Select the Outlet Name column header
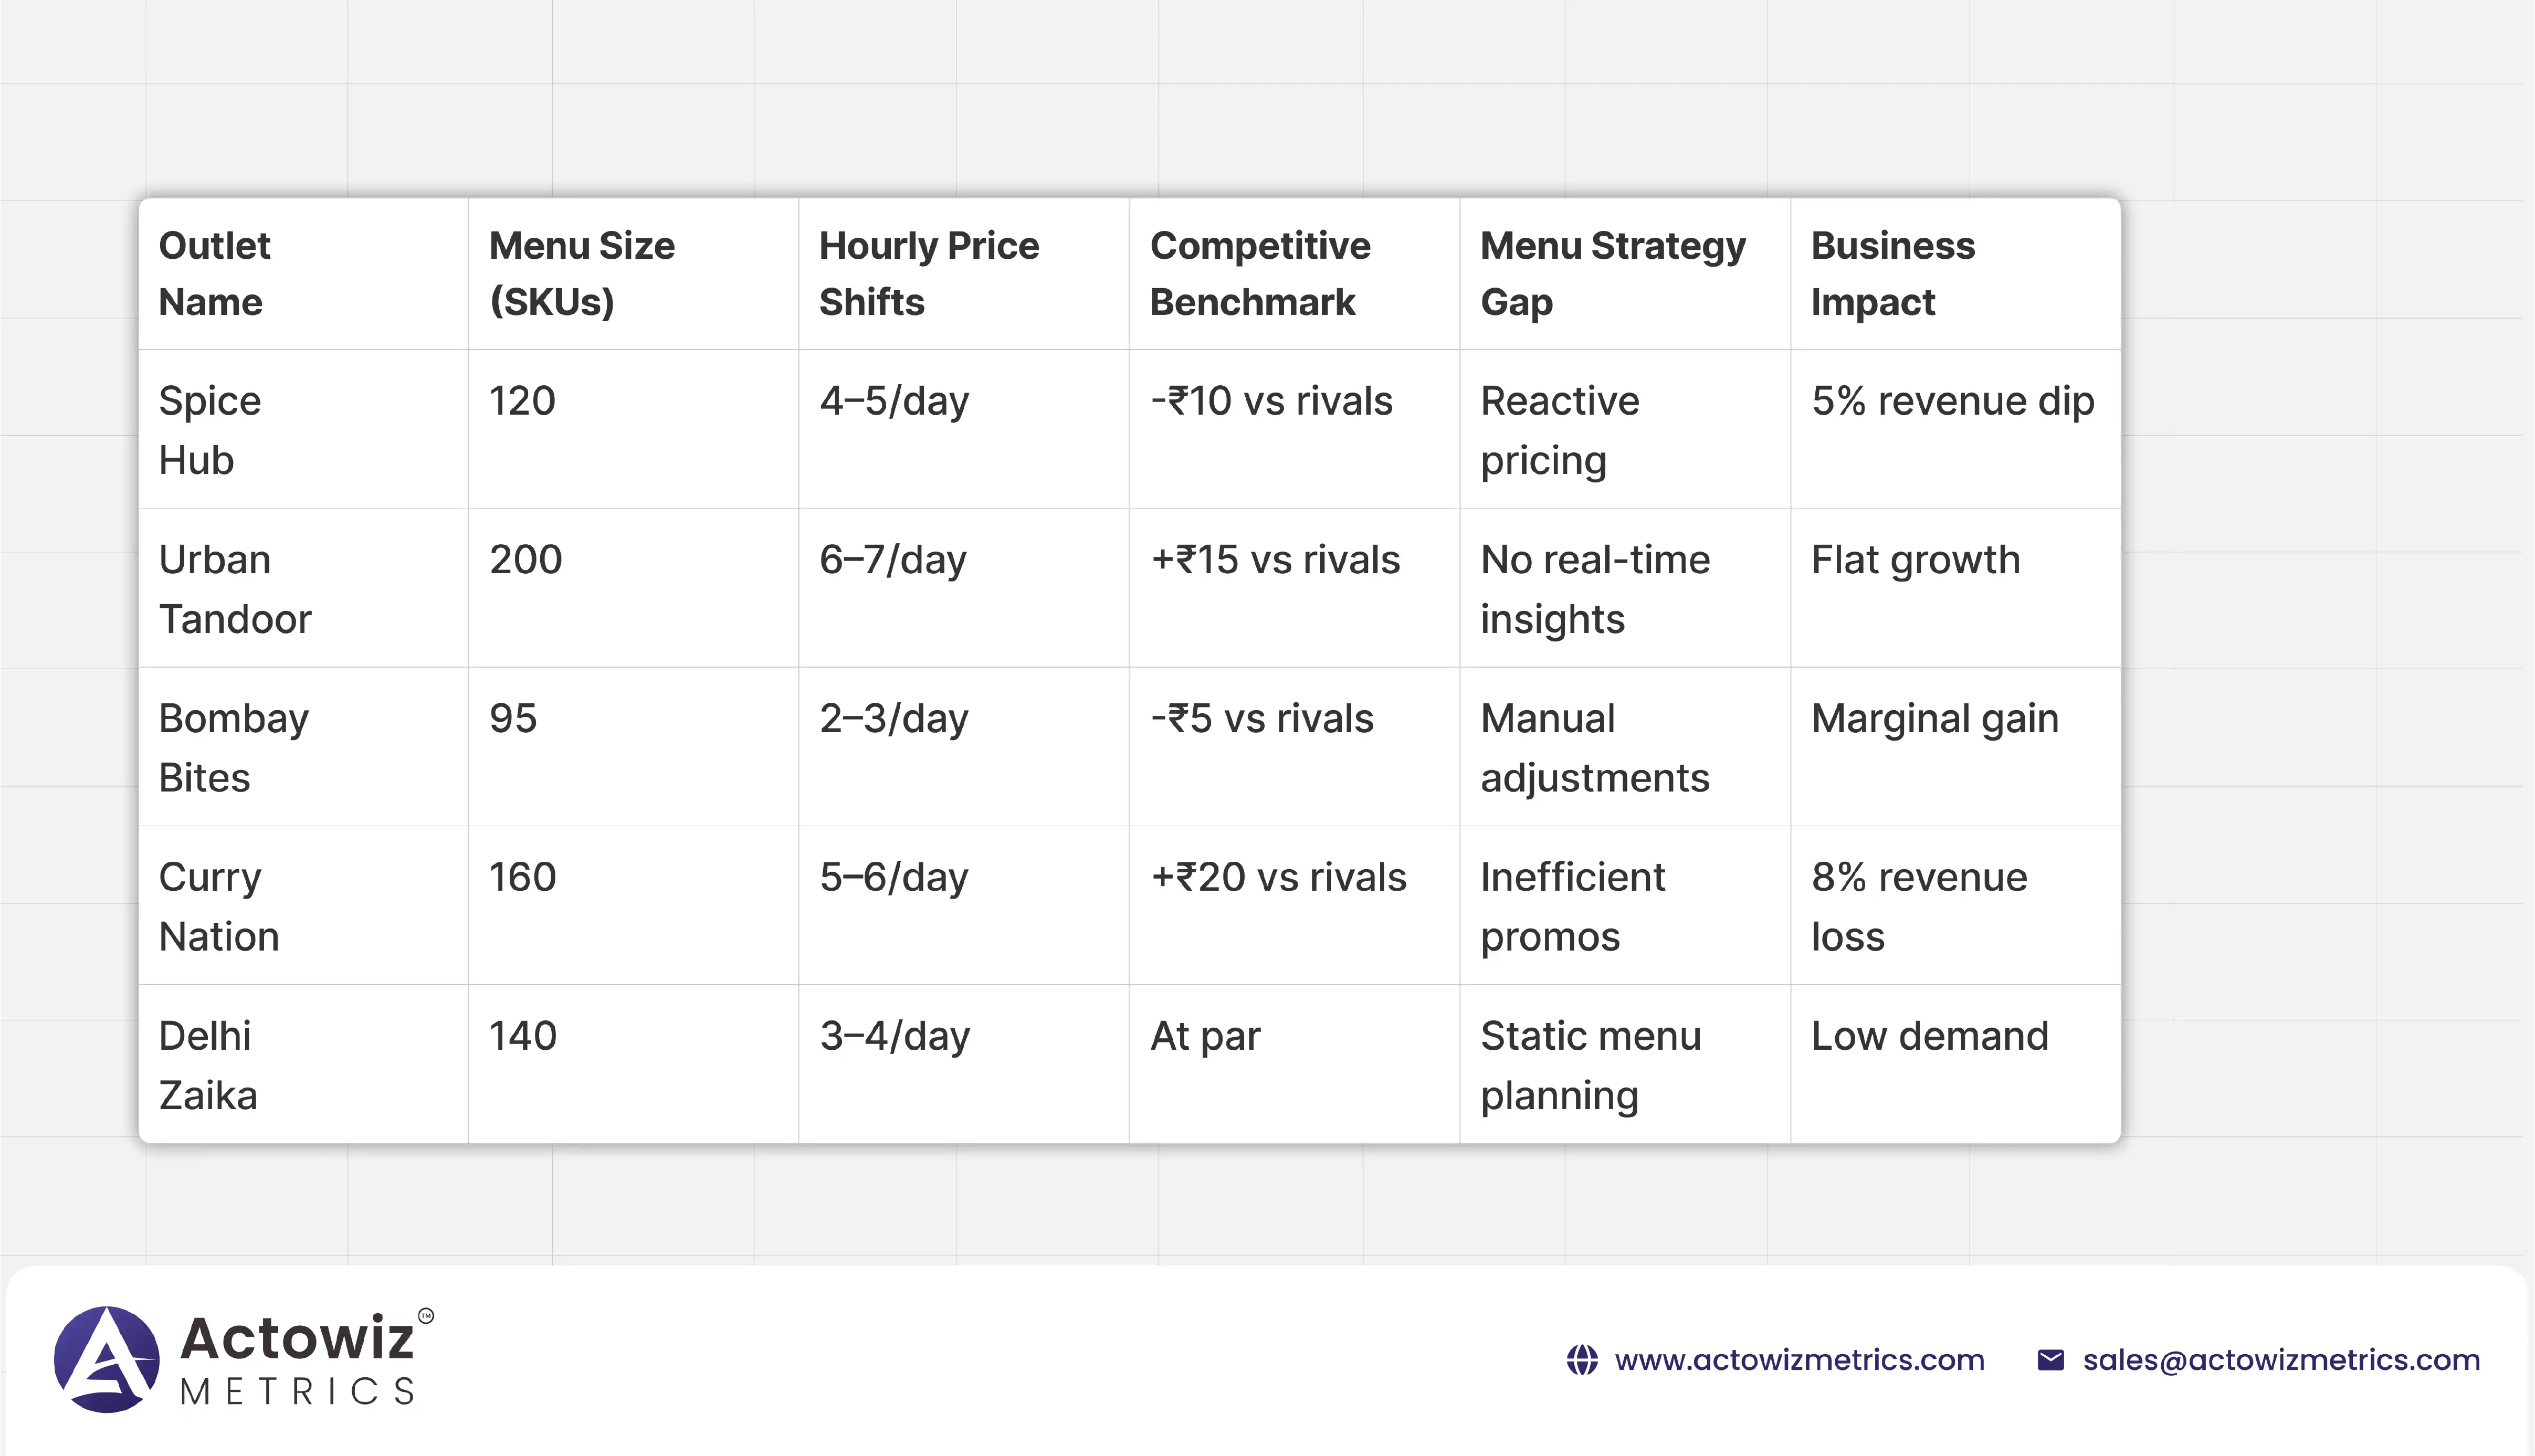Image resolution: width=2535 pixels, height=1456 pixels. [214, 273]
